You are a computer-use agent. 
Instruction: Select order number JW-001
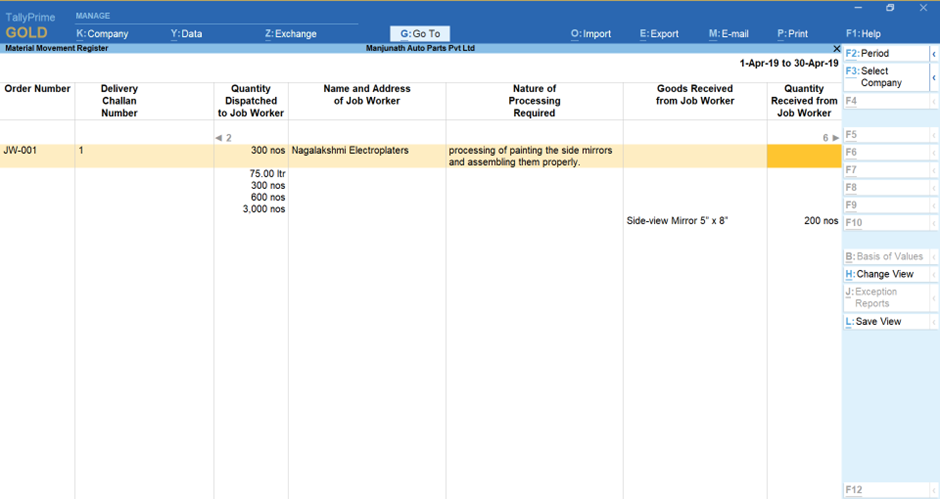(20, 151)
